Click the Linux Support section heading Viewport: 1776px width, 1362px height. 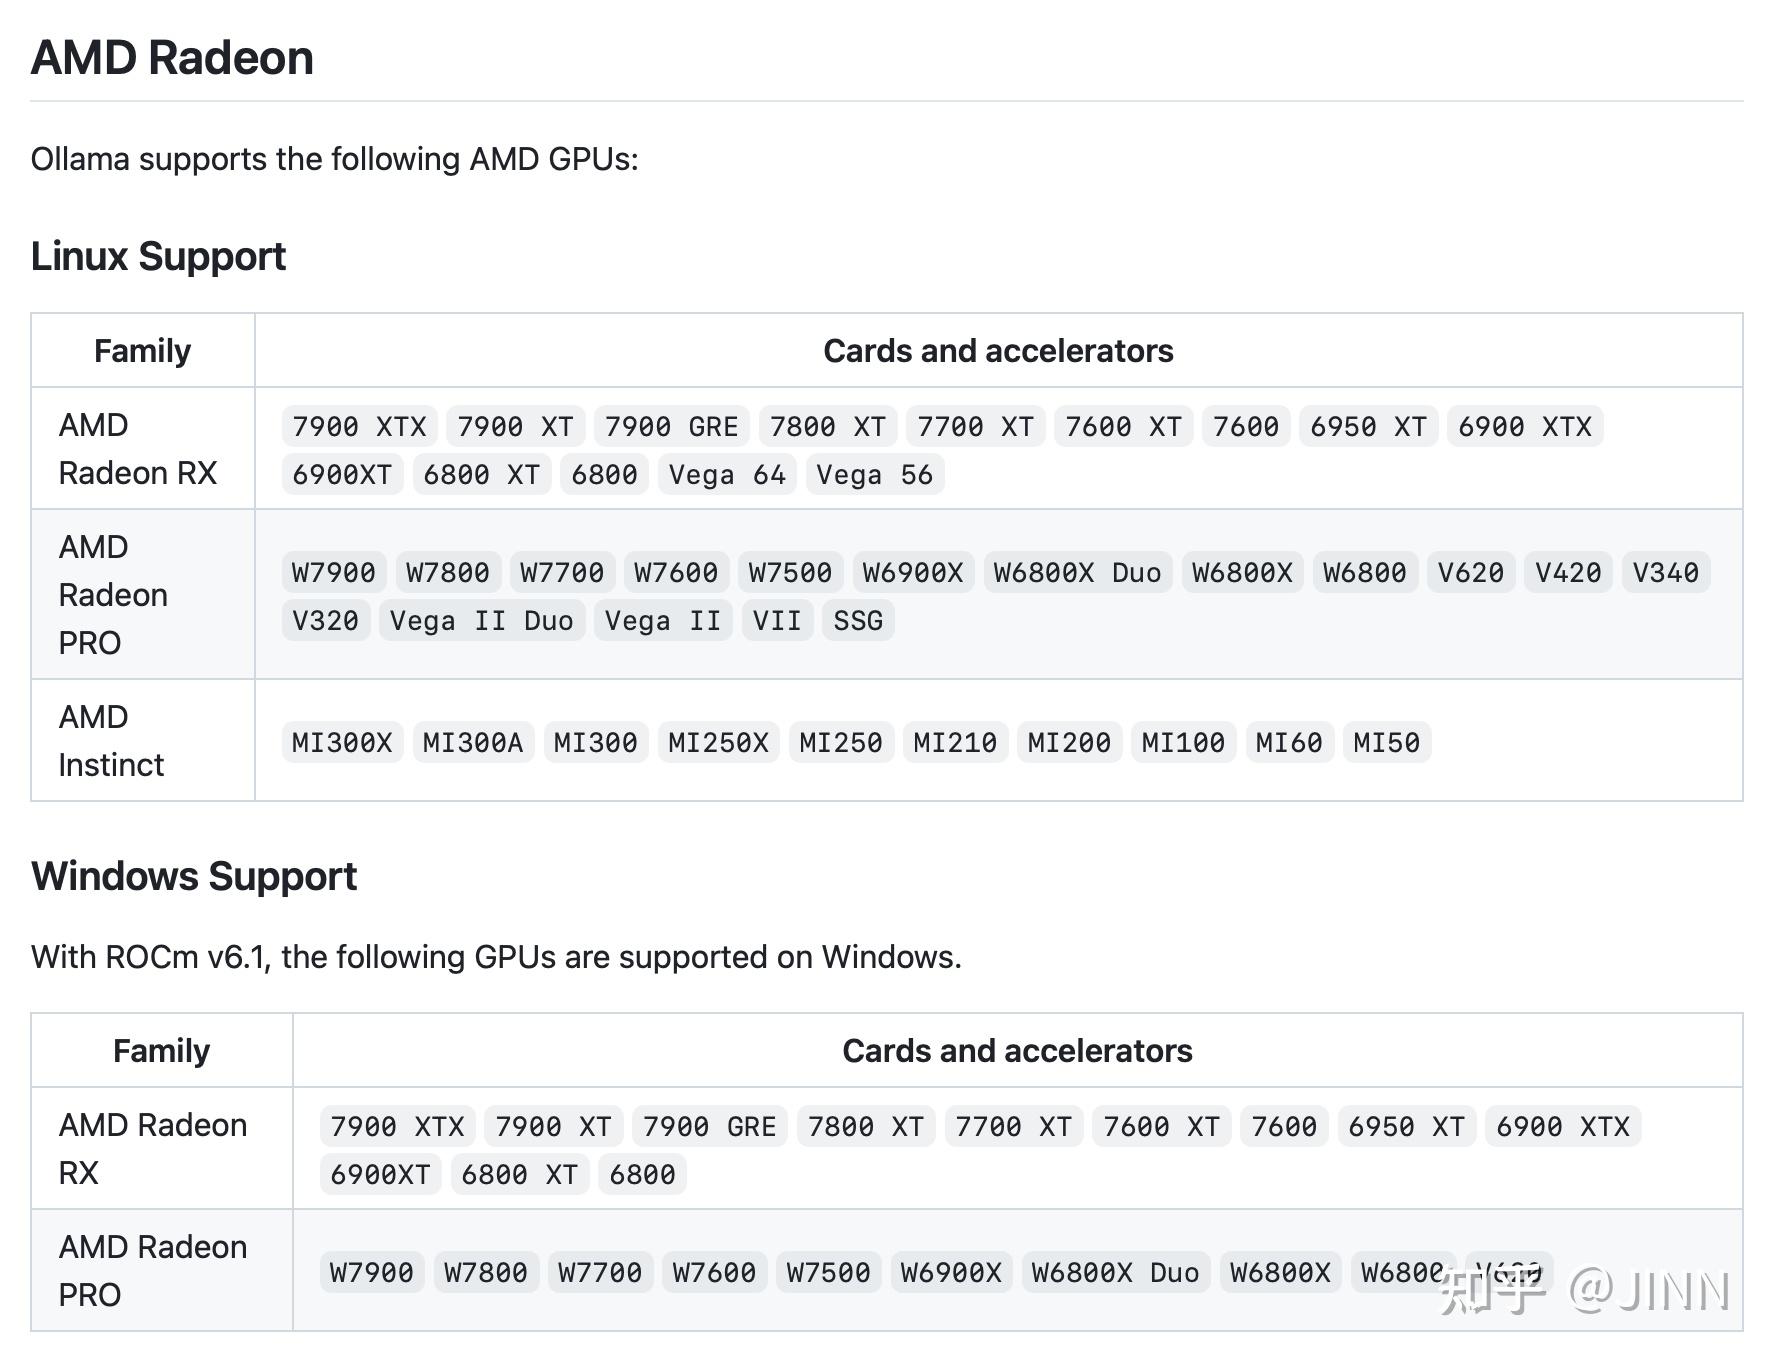(158, 257)
